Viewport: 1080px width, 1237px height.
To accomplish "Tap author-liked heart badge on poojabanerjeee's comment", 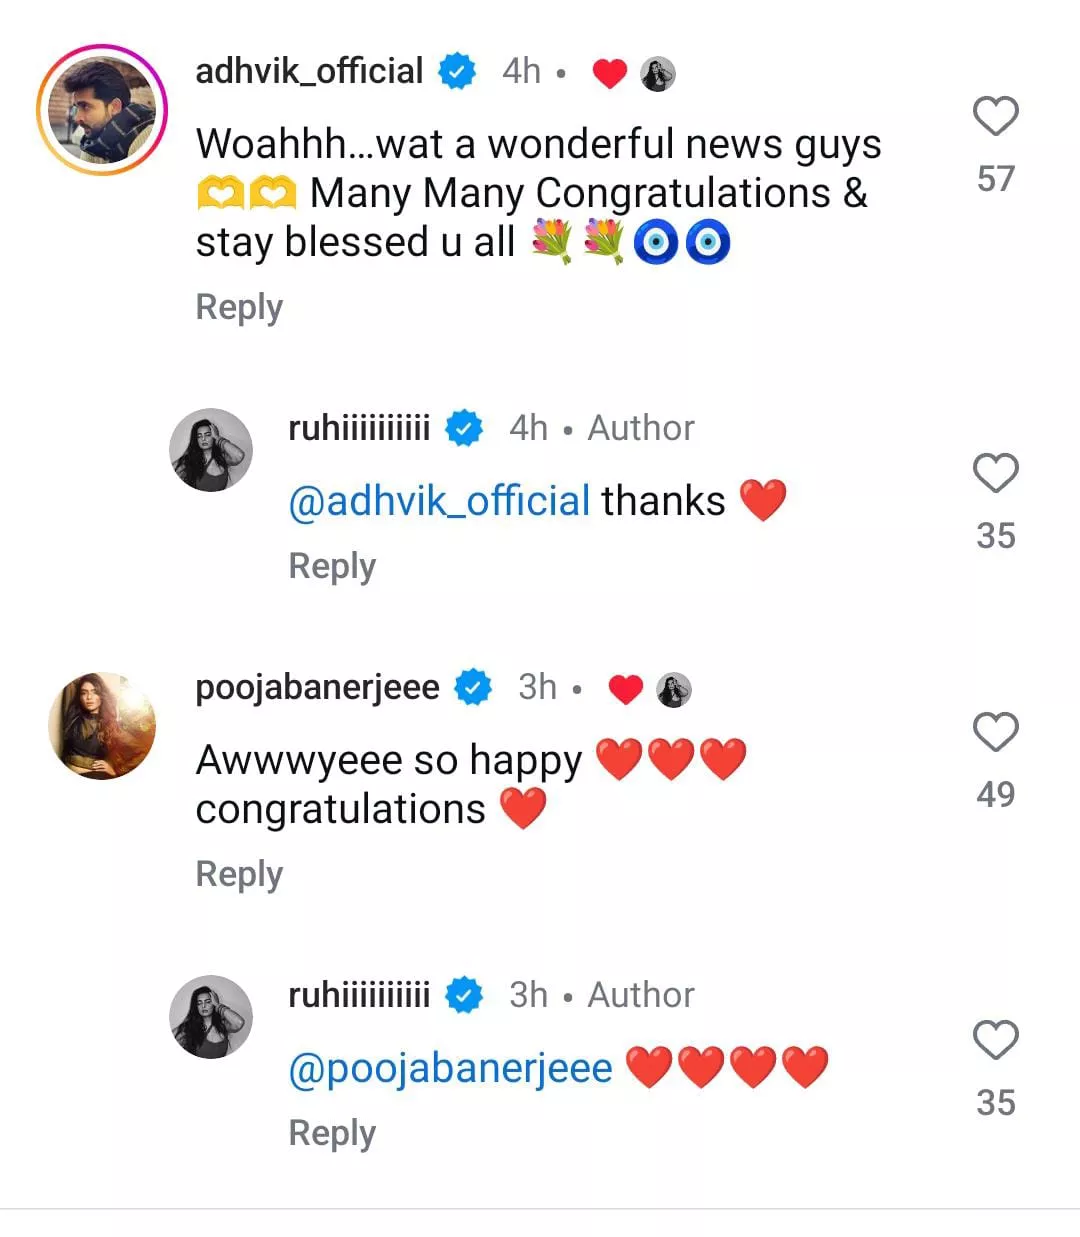I will [626, 689].
